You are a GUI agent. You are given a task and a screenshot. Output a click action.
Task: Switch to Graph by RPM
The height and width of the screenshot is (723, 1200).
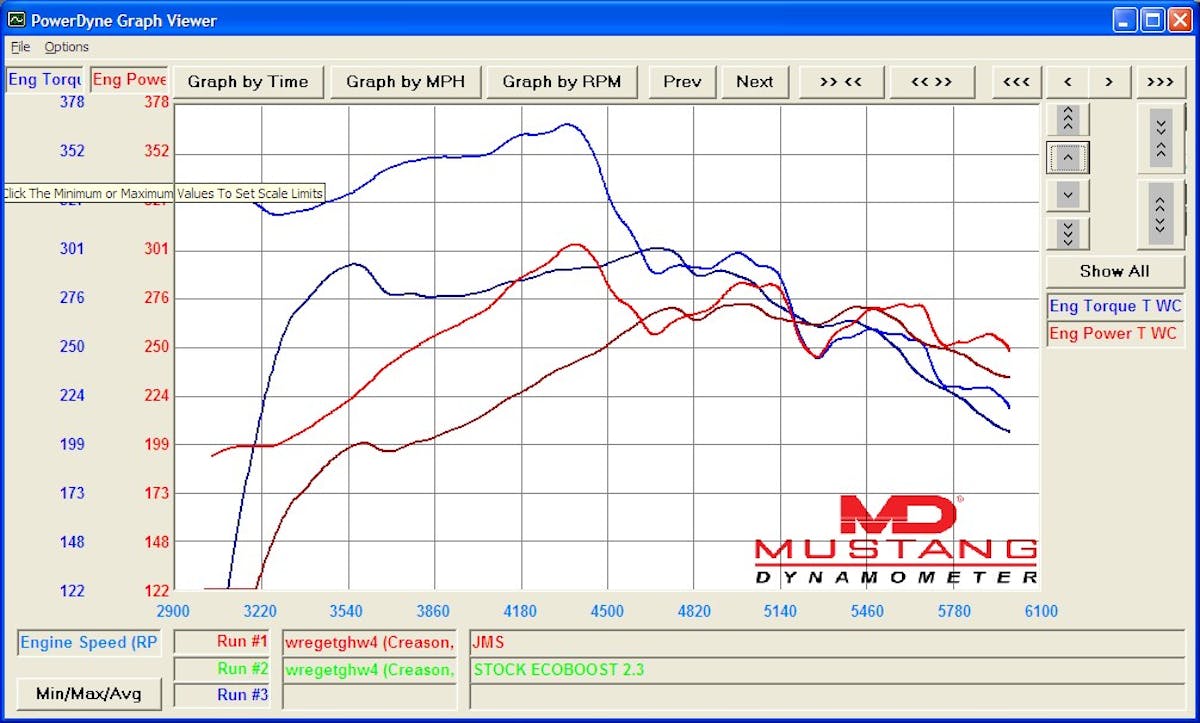[560, 82]
